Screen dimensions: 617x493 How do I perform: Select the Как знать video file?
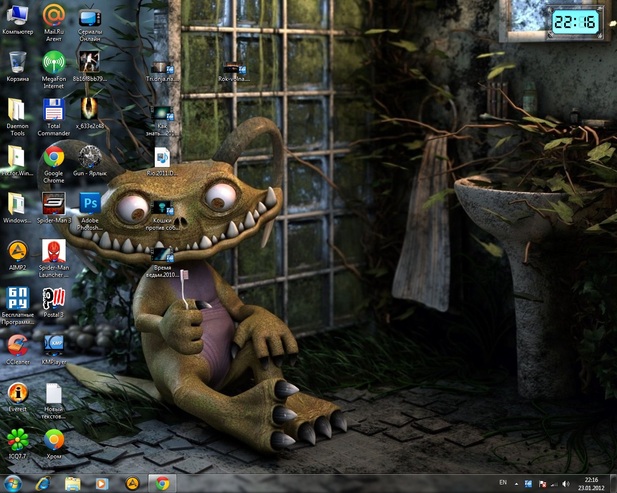tap(162, 121)
